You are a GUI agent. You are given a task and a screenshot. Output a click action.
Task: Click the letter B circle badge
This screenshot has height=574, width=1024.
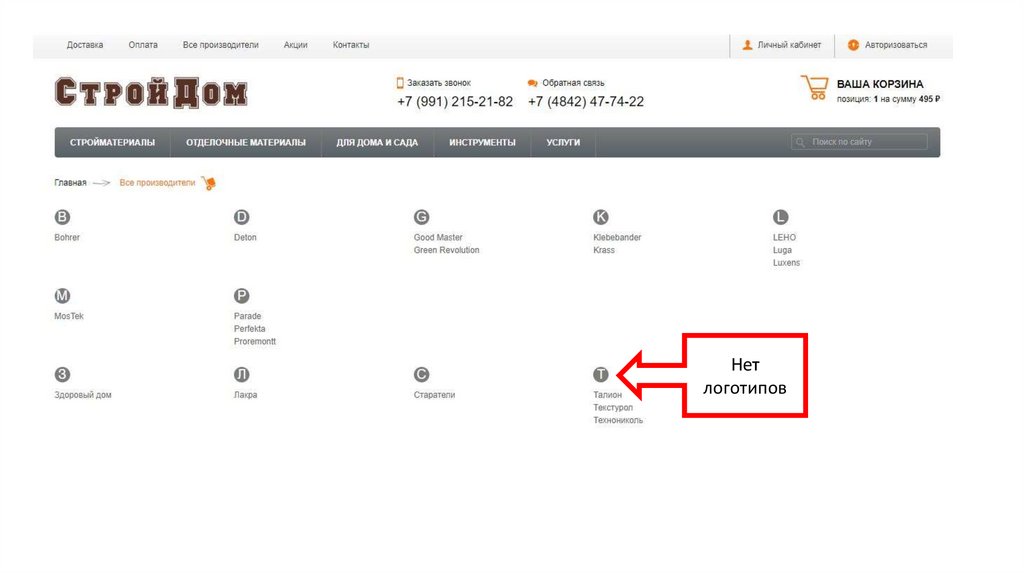pos(62,217)
